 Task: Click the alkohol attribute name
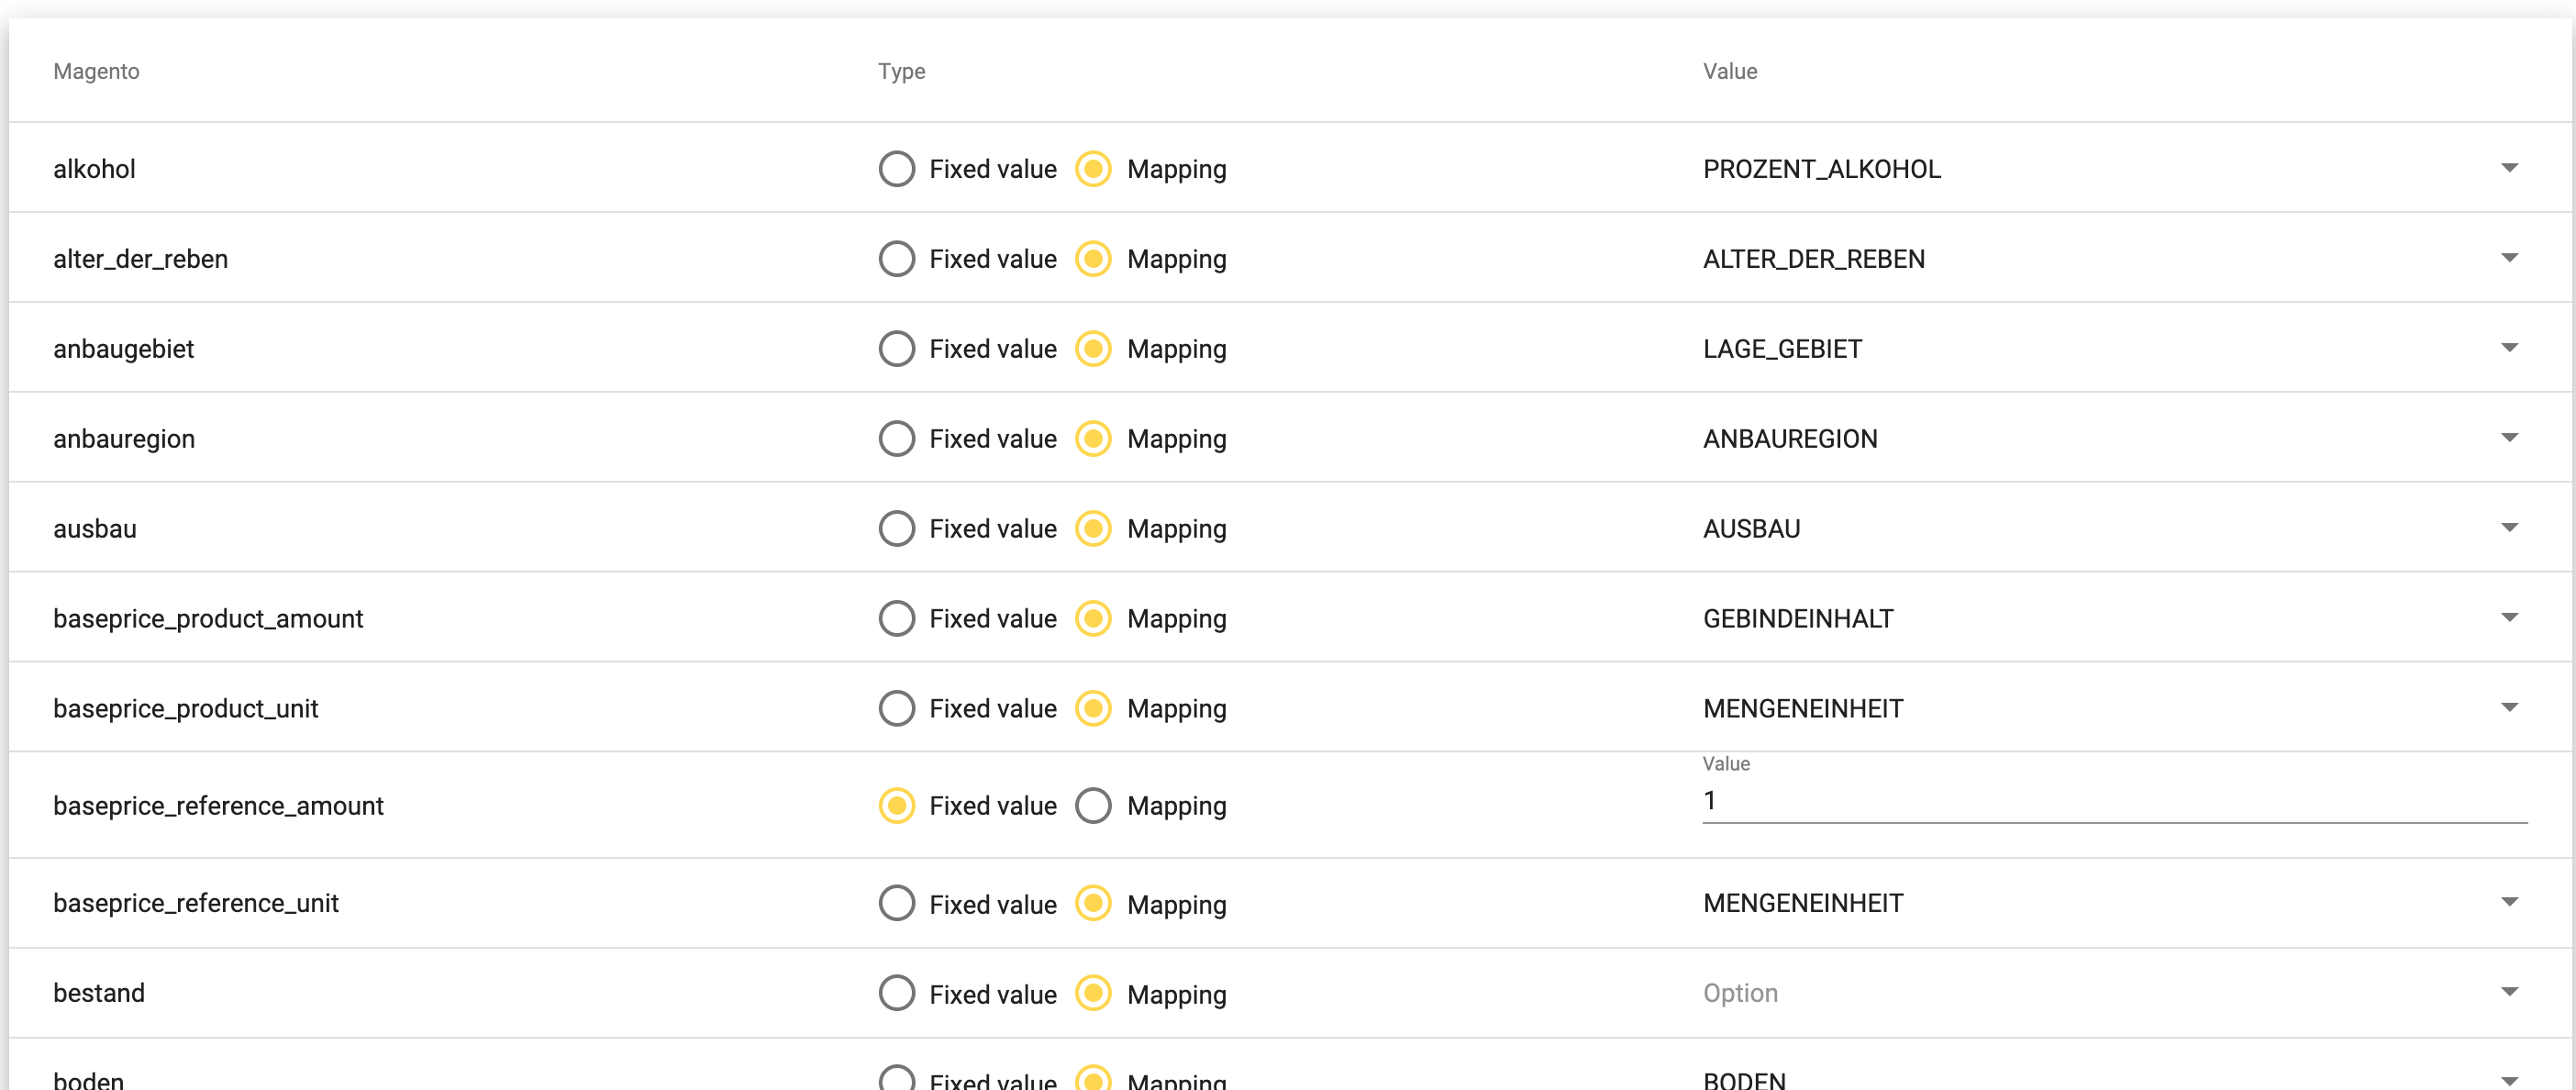[x=94, y=169]
